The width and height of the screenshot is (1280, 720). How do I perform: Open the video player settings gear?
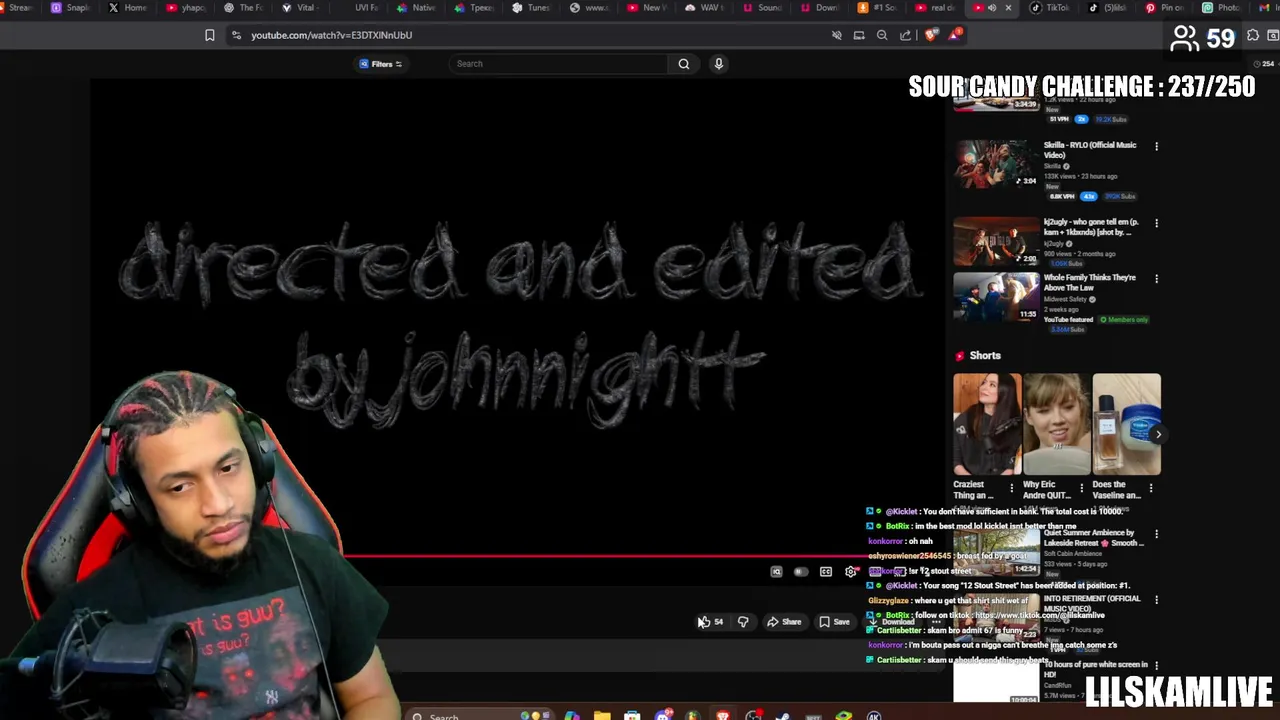coord(851,572)
